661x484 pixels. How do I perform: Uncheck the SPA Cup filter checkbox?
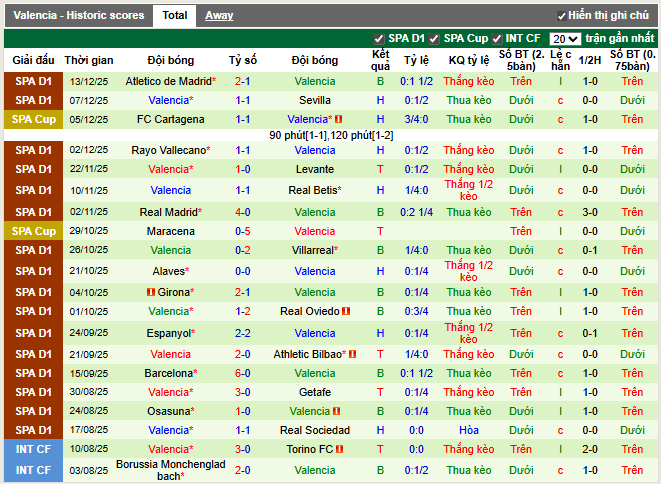pos(434,39)
